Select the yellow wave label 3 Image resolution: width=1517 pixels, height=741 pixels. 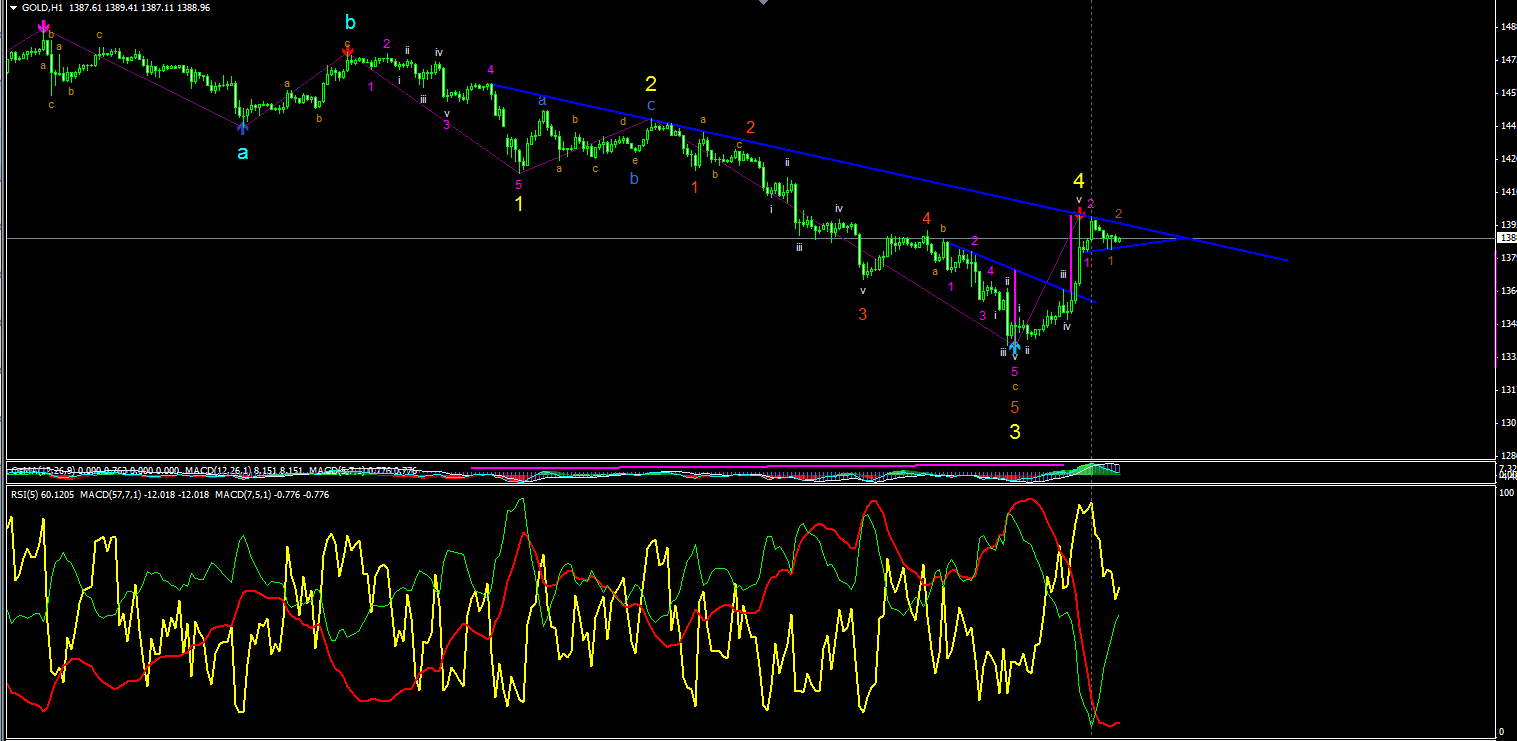point(1015,432)
